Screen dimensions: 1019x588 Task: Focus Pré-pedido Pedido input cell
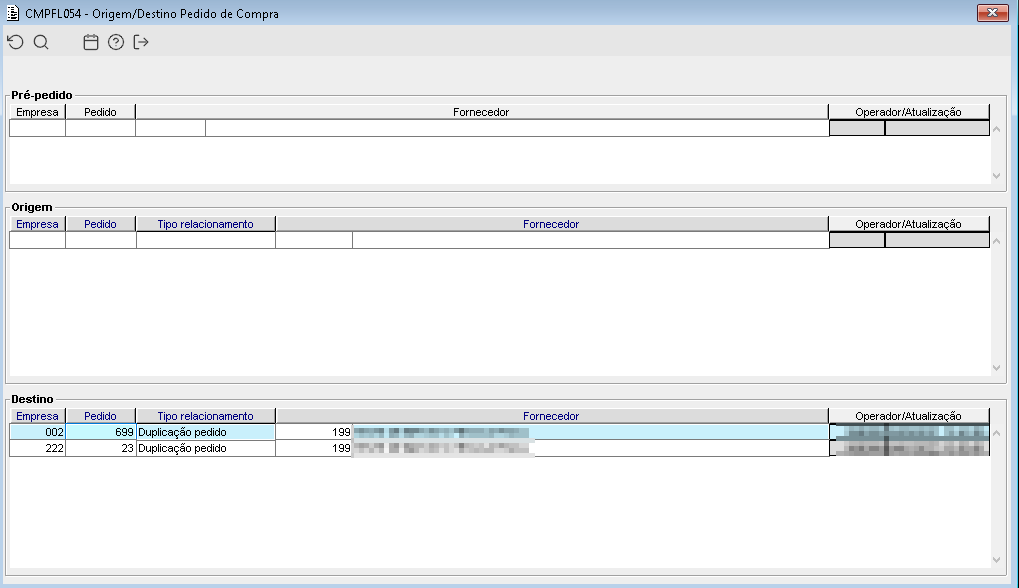click(x=101, y=128)
